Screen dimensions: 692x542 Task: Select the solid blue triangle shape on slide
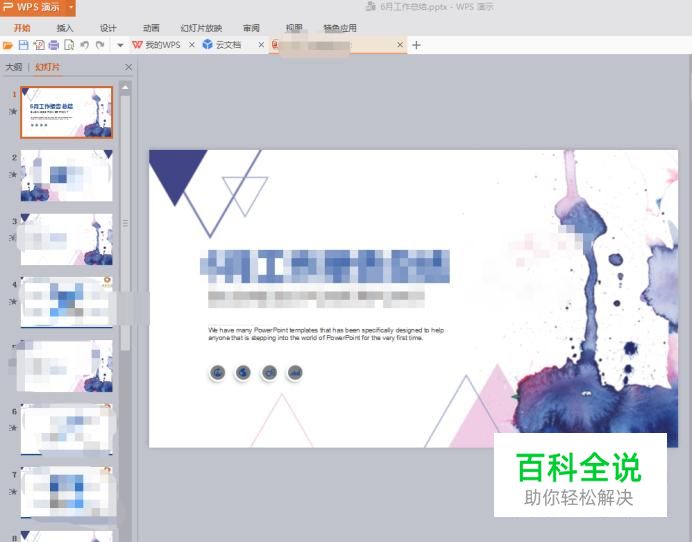(177, 172)
